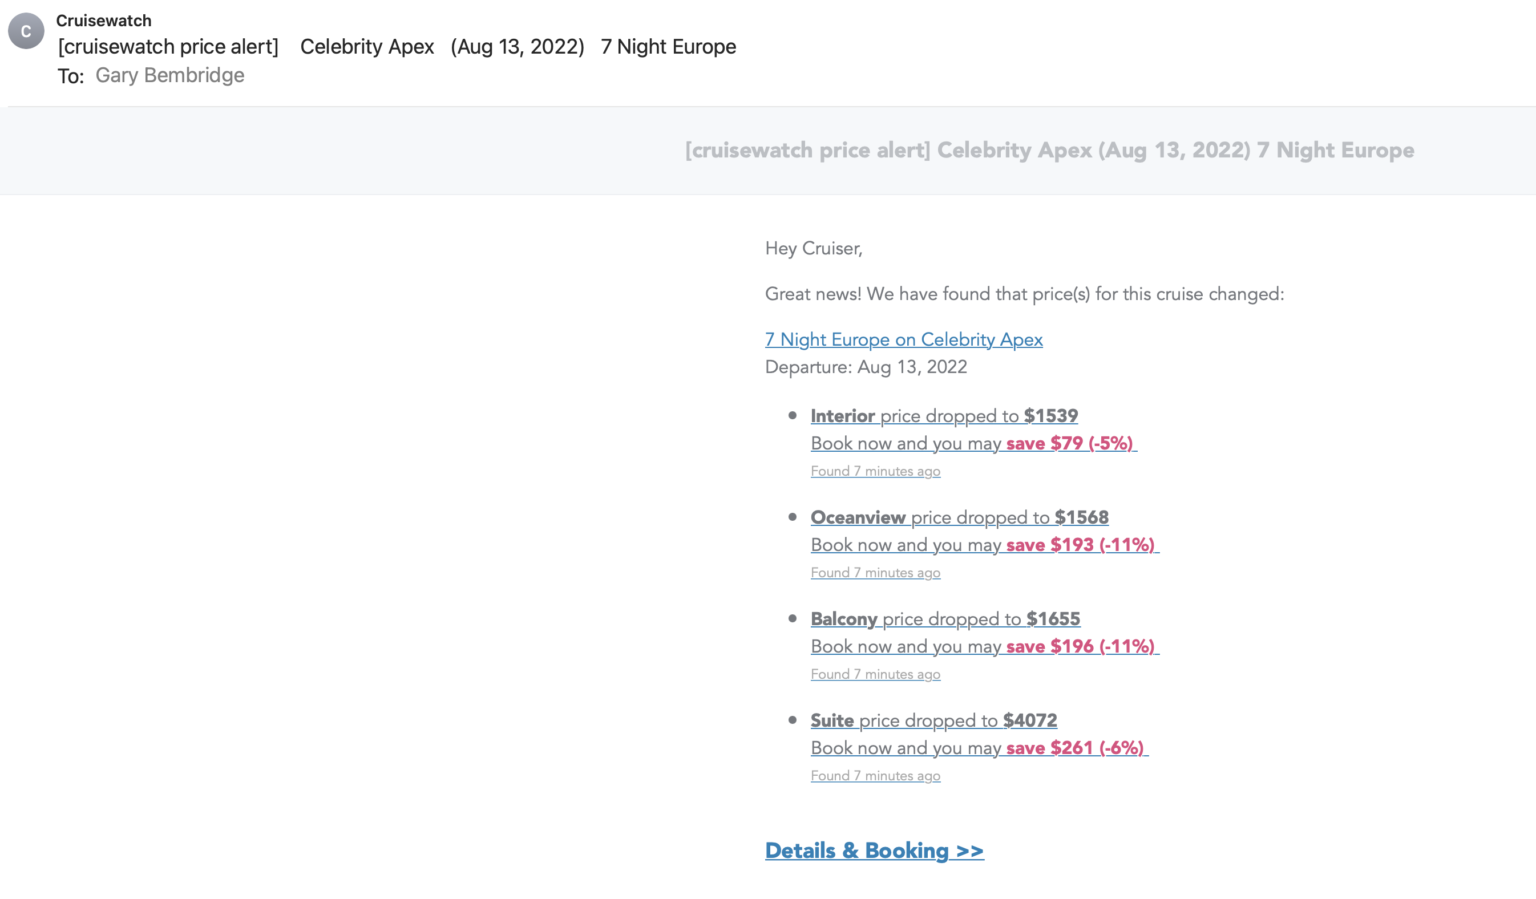This screenshot has width=1536, height=899.
Task: Open the sender name Cruisewatch
Action: (x=104, y=20)
